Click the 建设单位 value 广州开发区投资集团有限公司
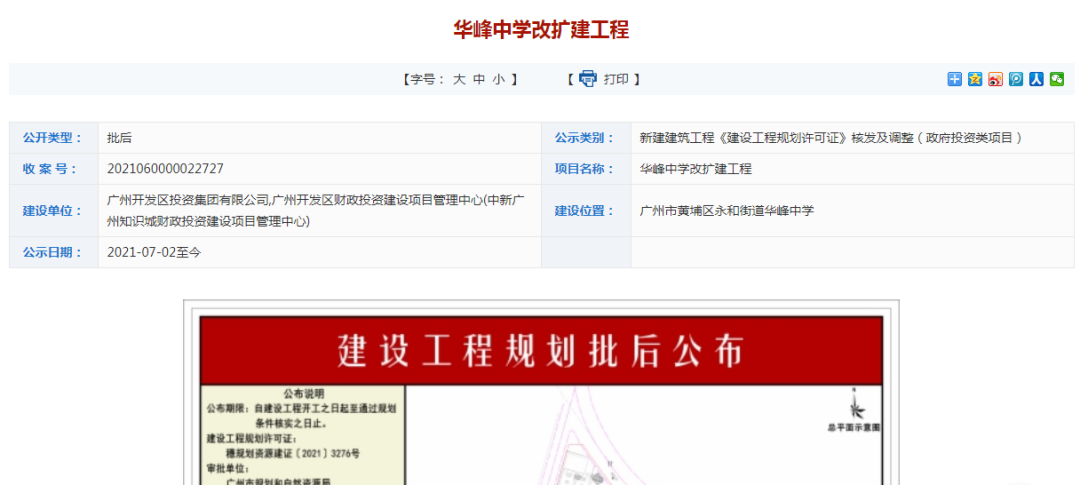The width and height of the screenshot is (1080, 485). pos(317,211)
